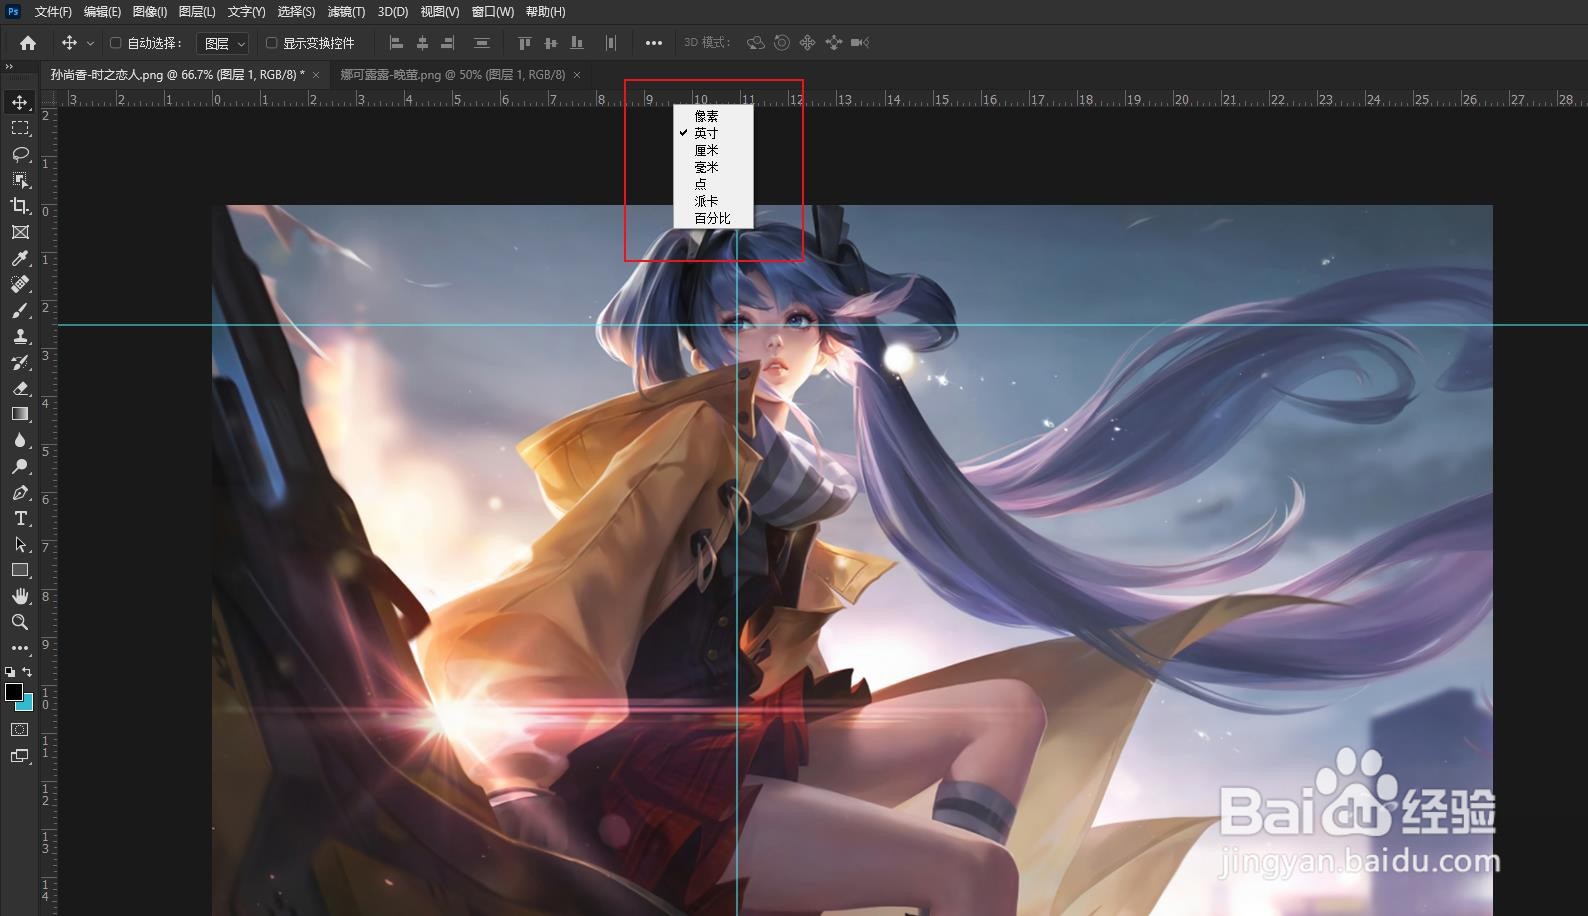This screenshot has height=916, width=1588.
Task: Align right edges button
Action: tap(448, 43)
